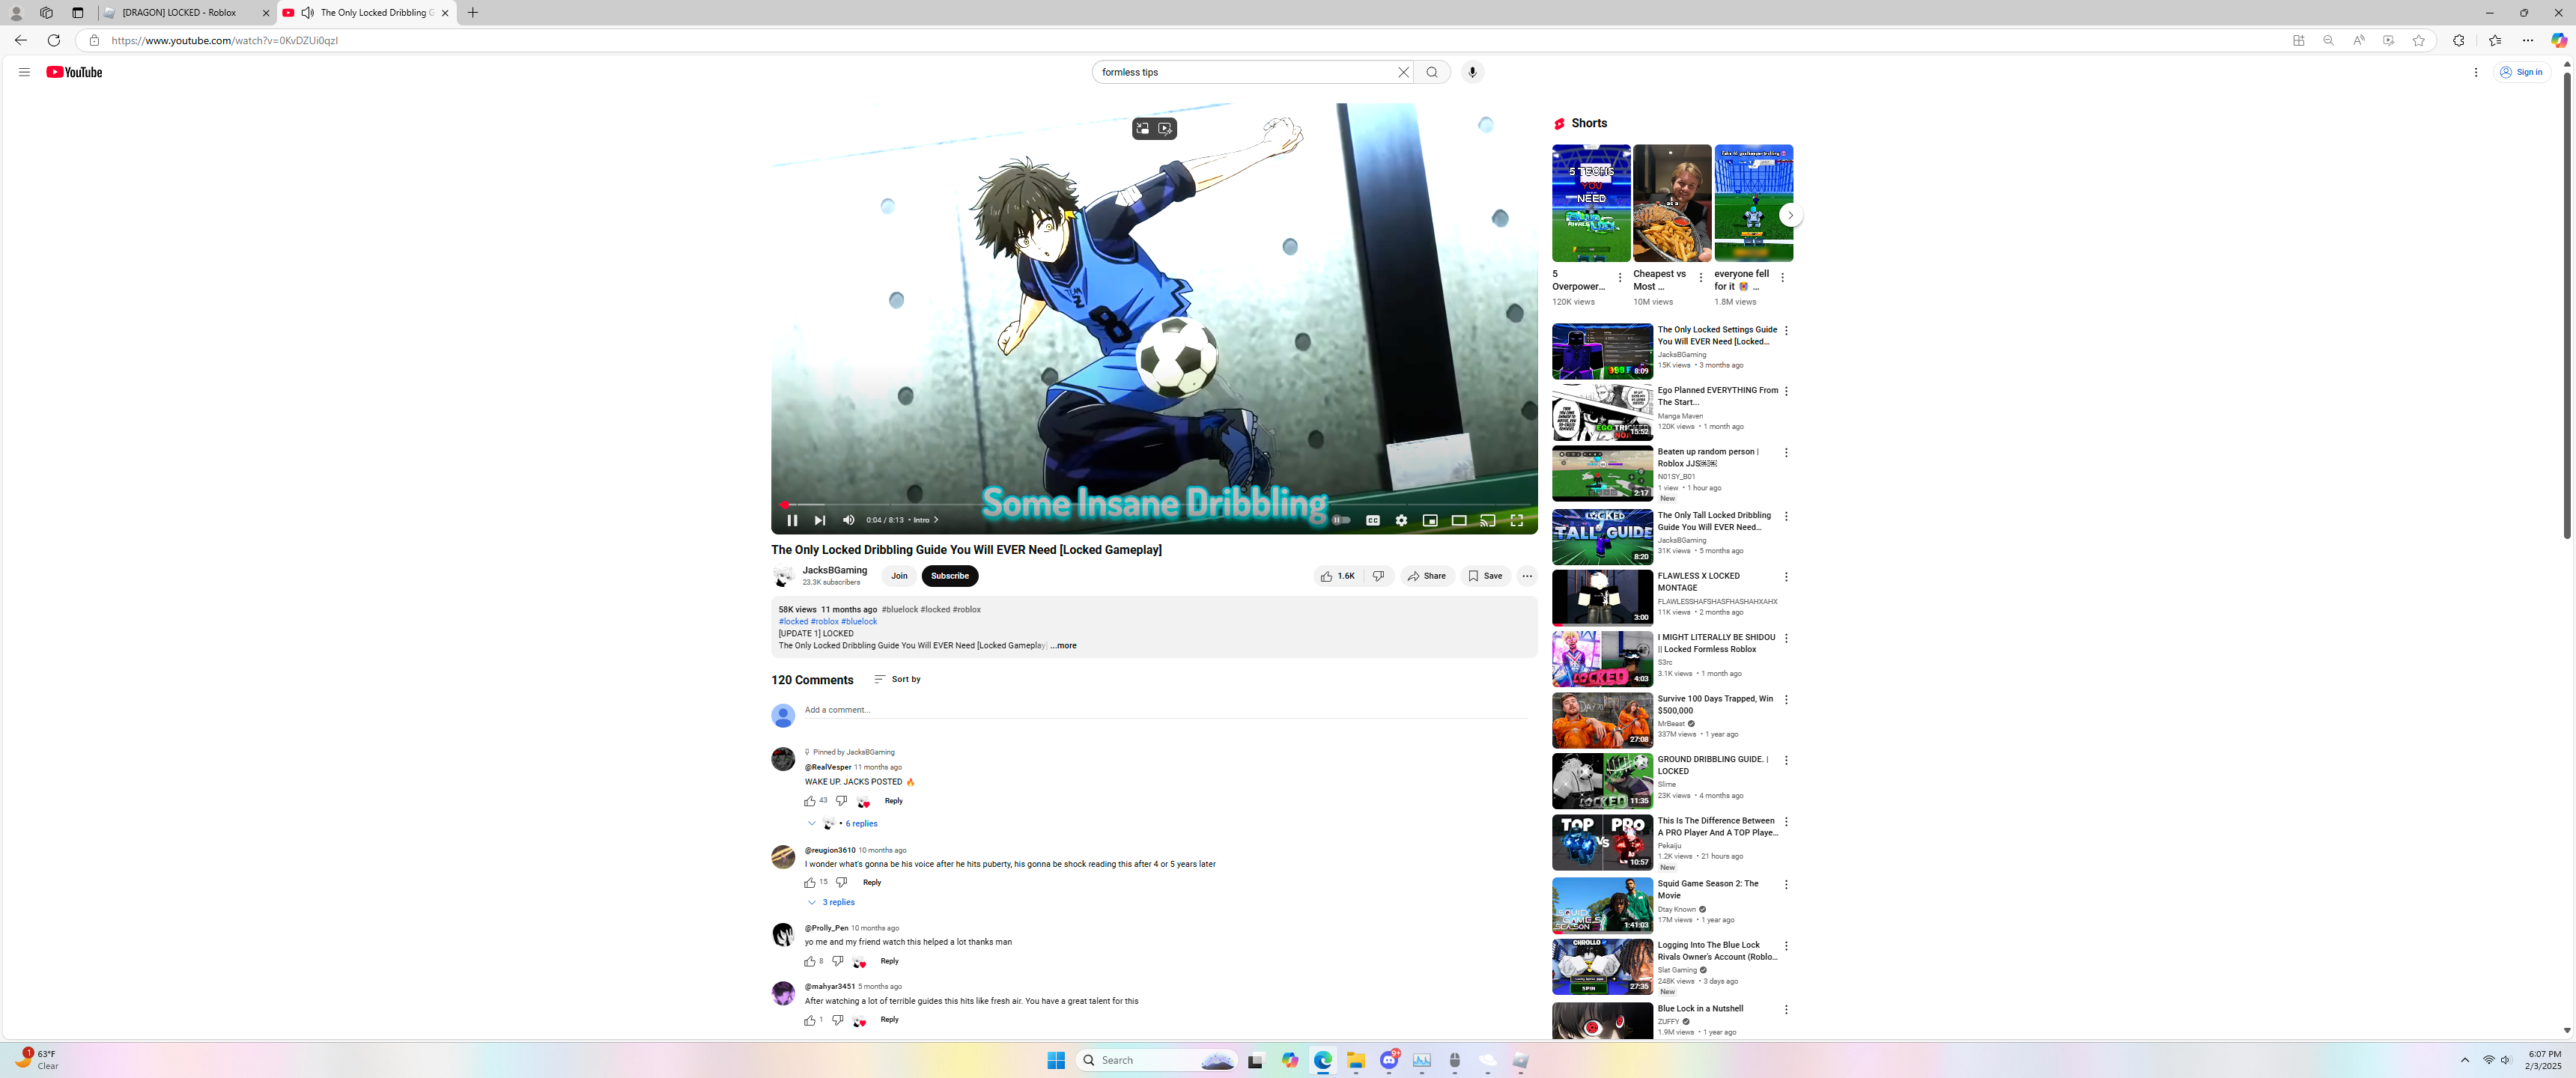The image size is (2576, 1078).
Task: Share this video
Action: click(1427, 576)
